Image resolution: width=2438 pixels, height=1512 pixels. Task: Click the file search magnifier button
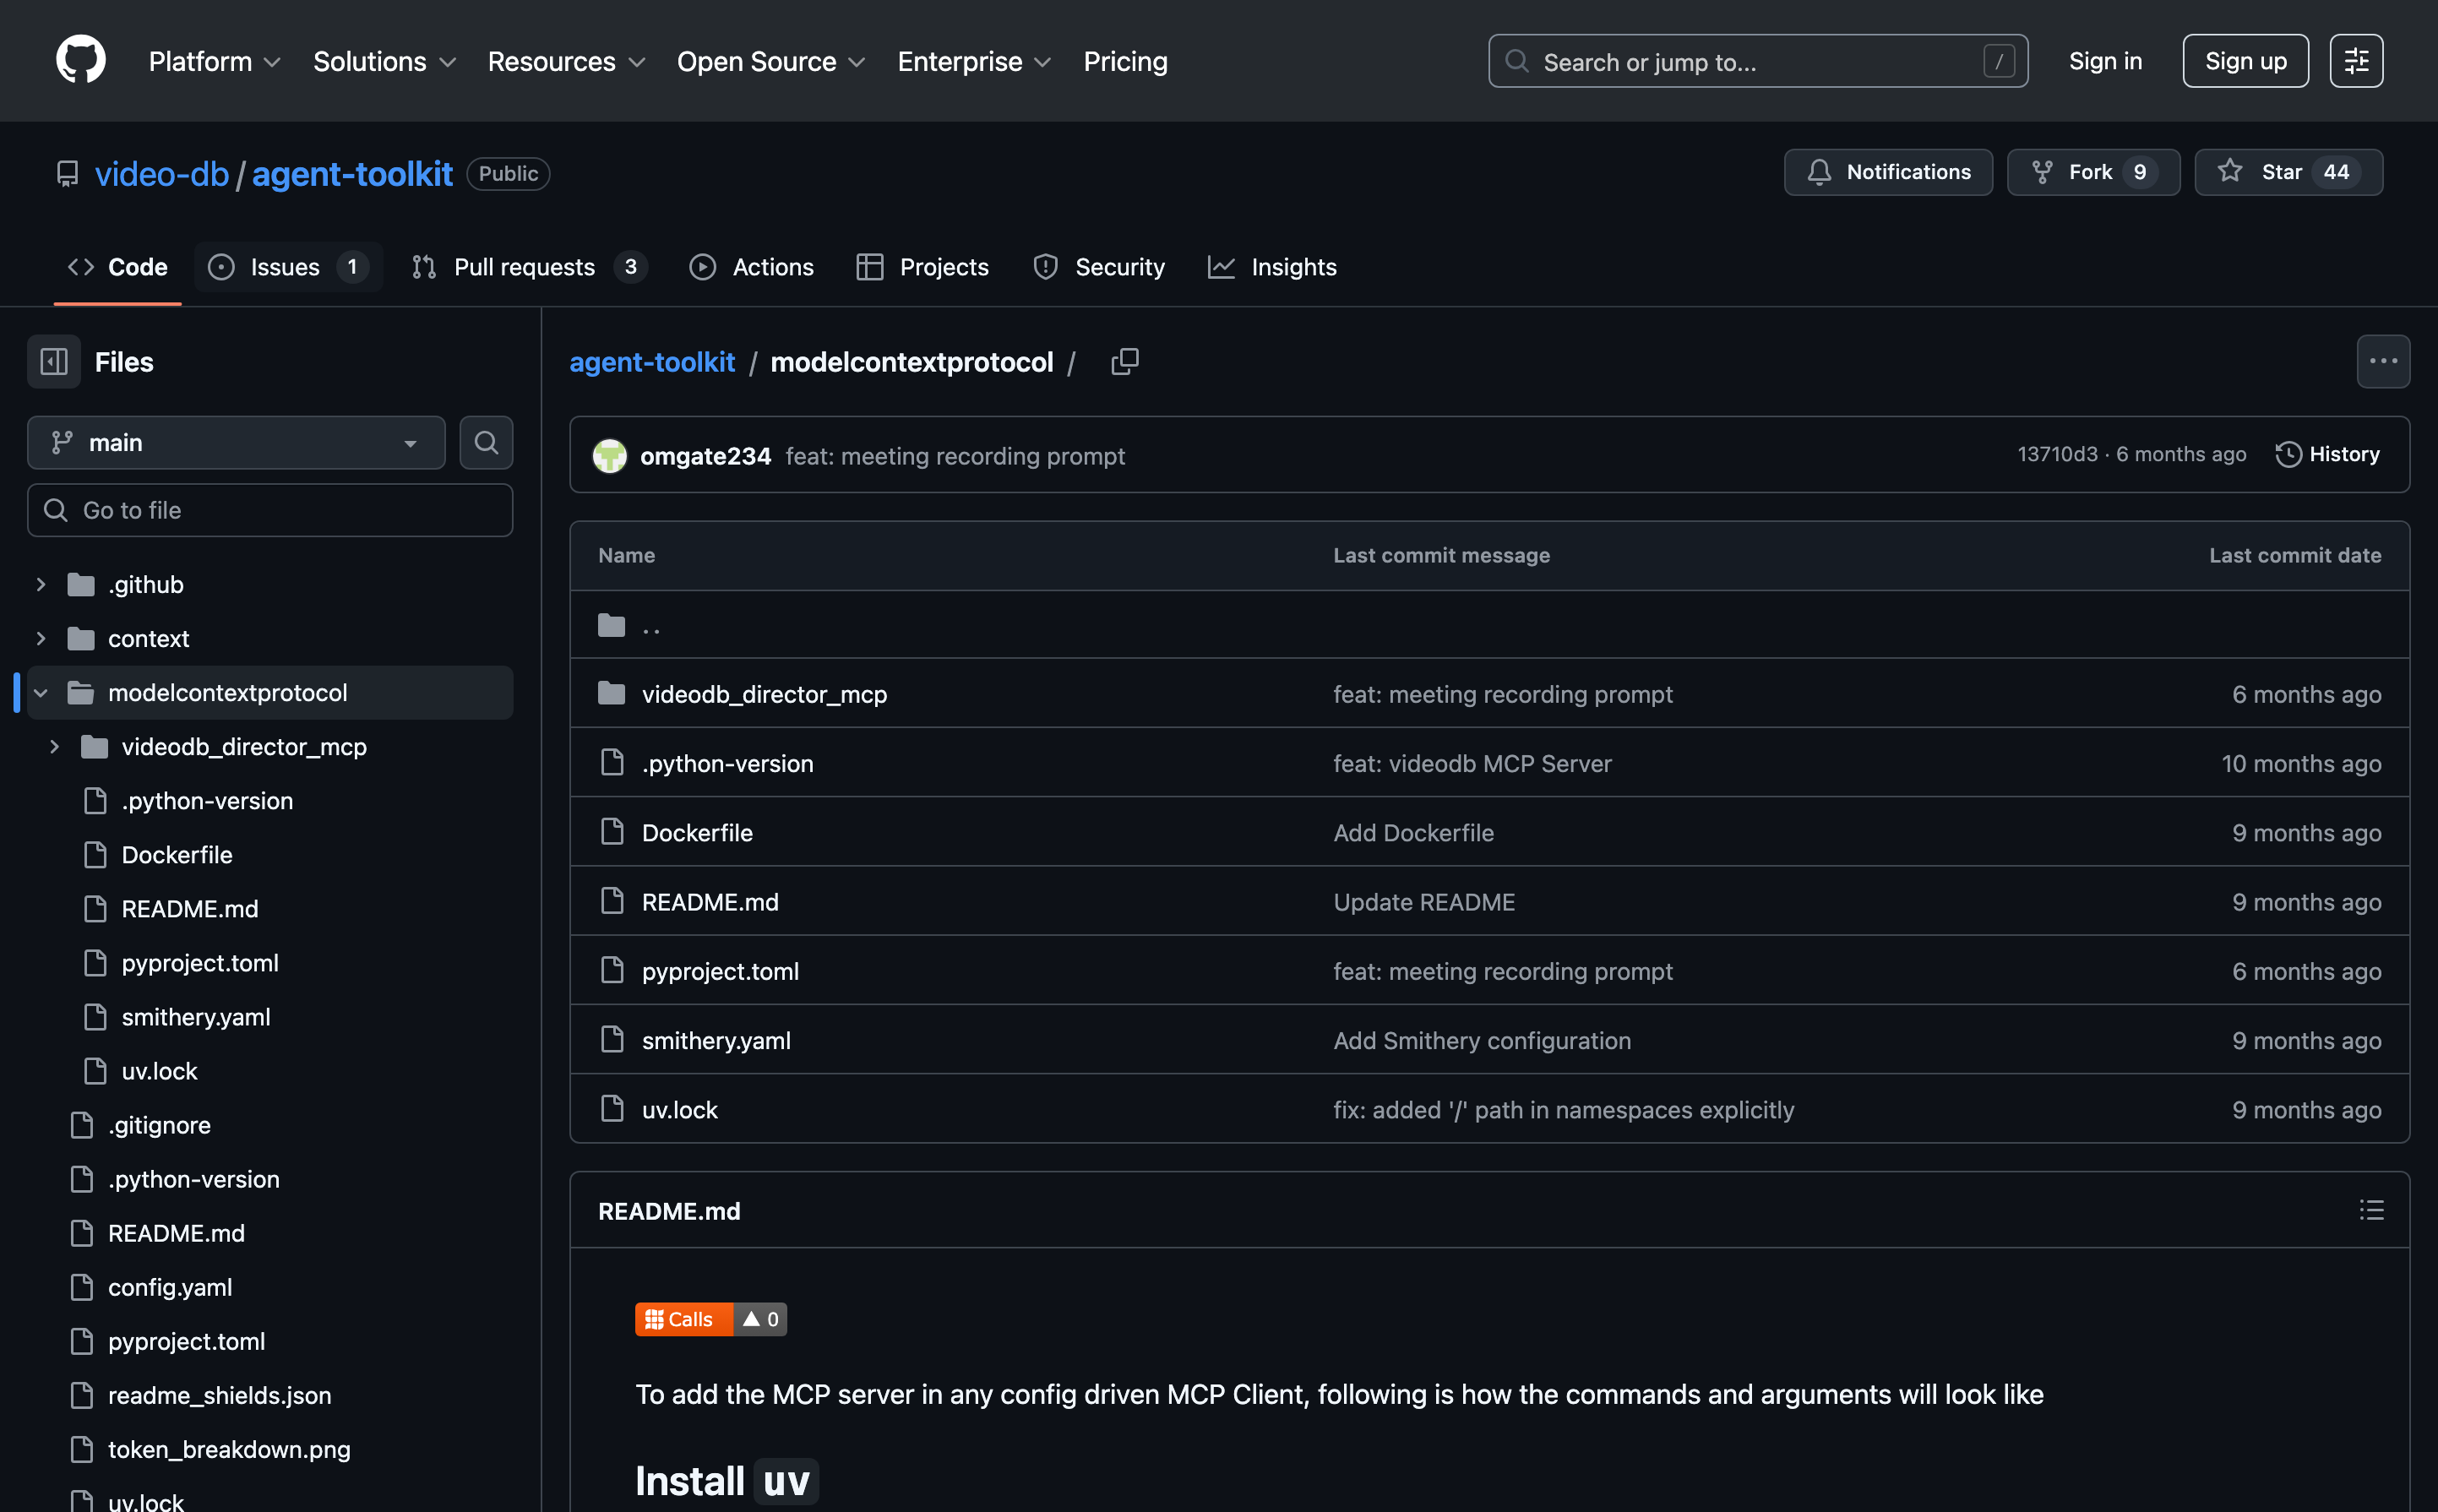click(486, 443)
